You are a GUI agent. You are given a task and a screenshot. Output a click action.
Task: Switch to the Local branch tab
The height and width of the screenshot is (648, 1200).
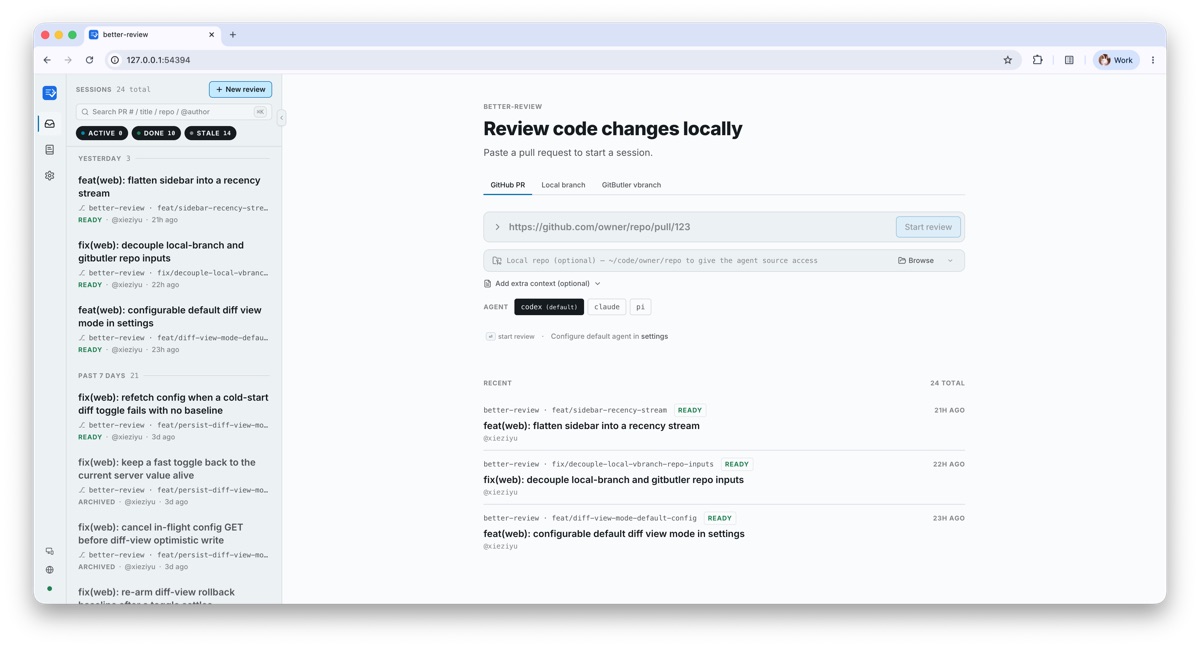pos(563,185)
